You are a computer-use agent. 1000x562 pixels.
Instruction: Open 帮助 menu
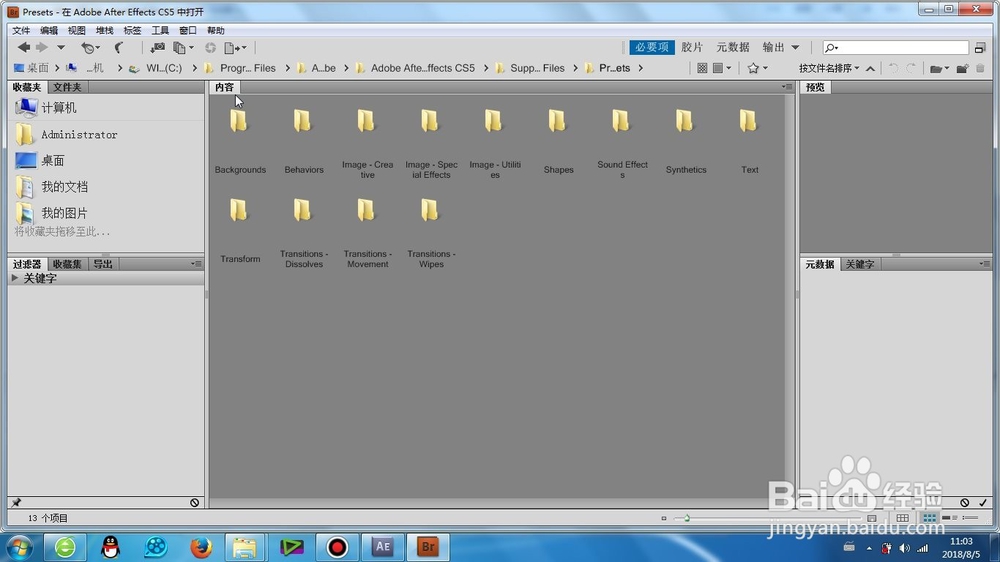pyautogui.click(x=216, y=30)
